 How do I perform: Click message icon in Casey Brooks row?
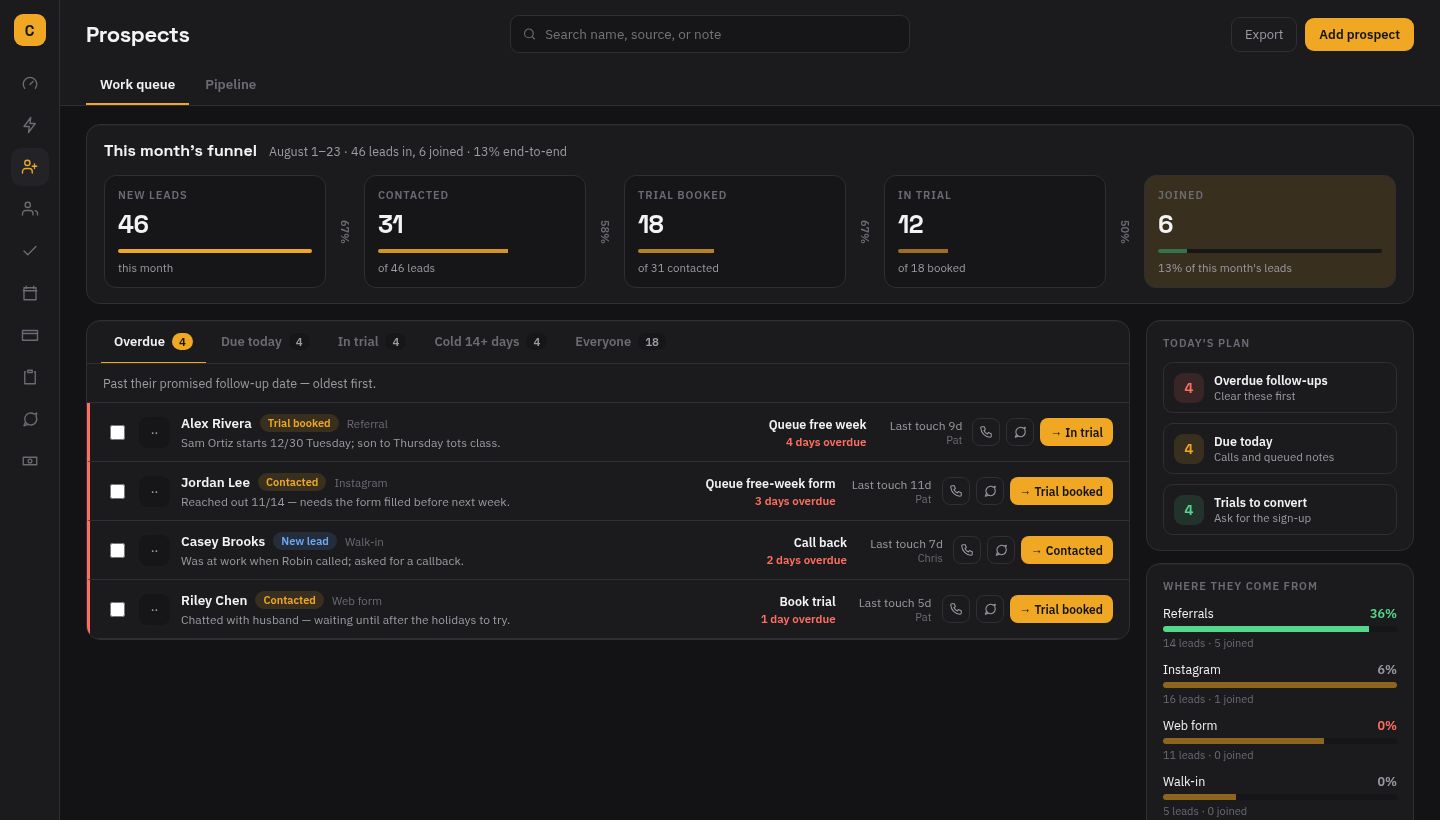pos(1001,550)
